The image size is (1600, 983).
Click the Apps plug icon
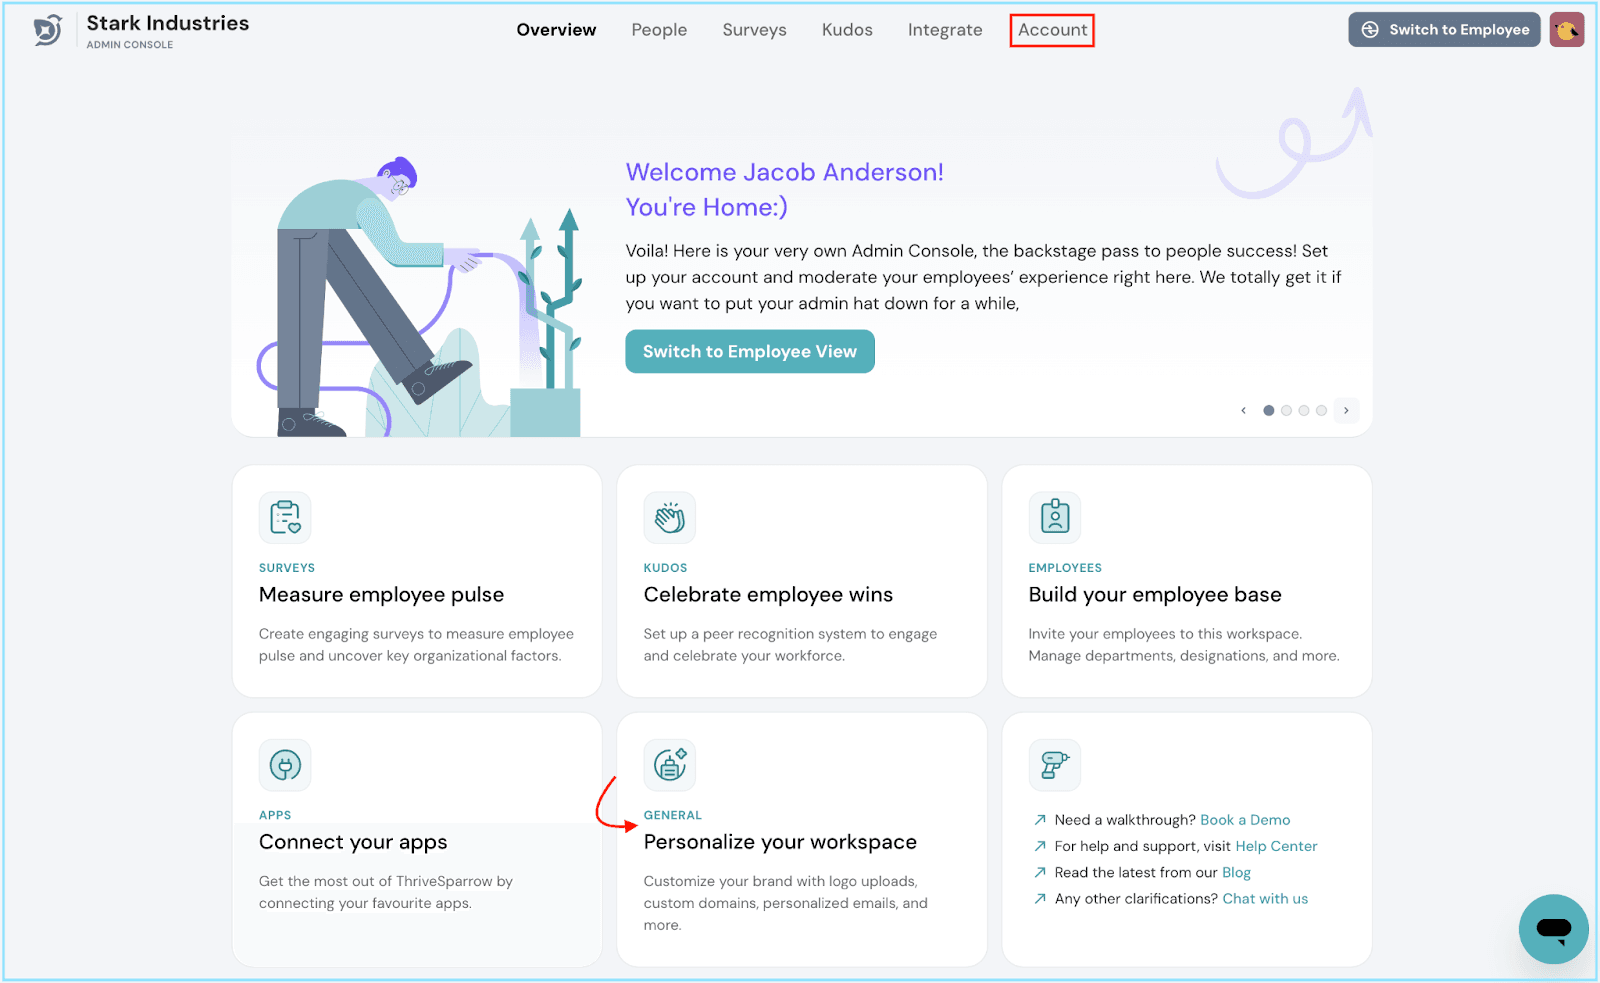[x=285, y=766]
